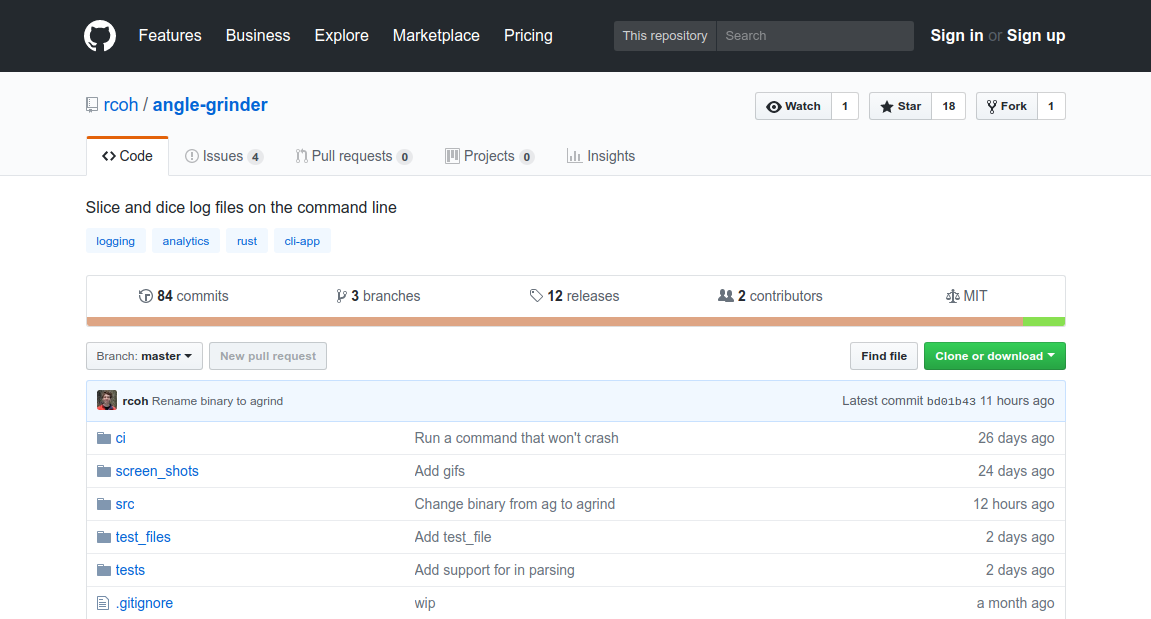Select the logging topic tag
Viewport: 1151px width, 619px height.
[115, 241]
